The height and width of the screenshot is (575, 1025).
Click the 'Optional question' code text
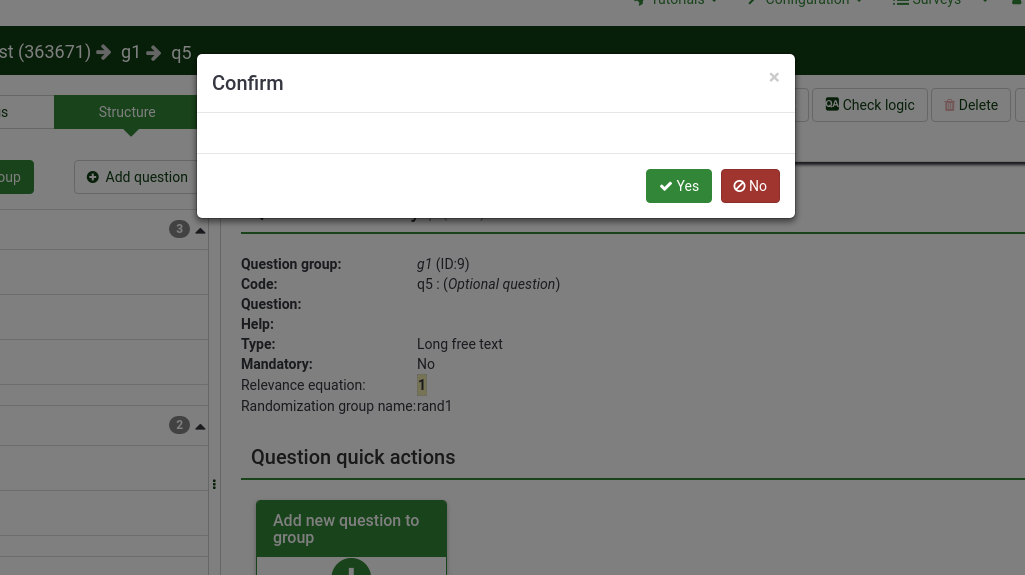click(503, 284)
